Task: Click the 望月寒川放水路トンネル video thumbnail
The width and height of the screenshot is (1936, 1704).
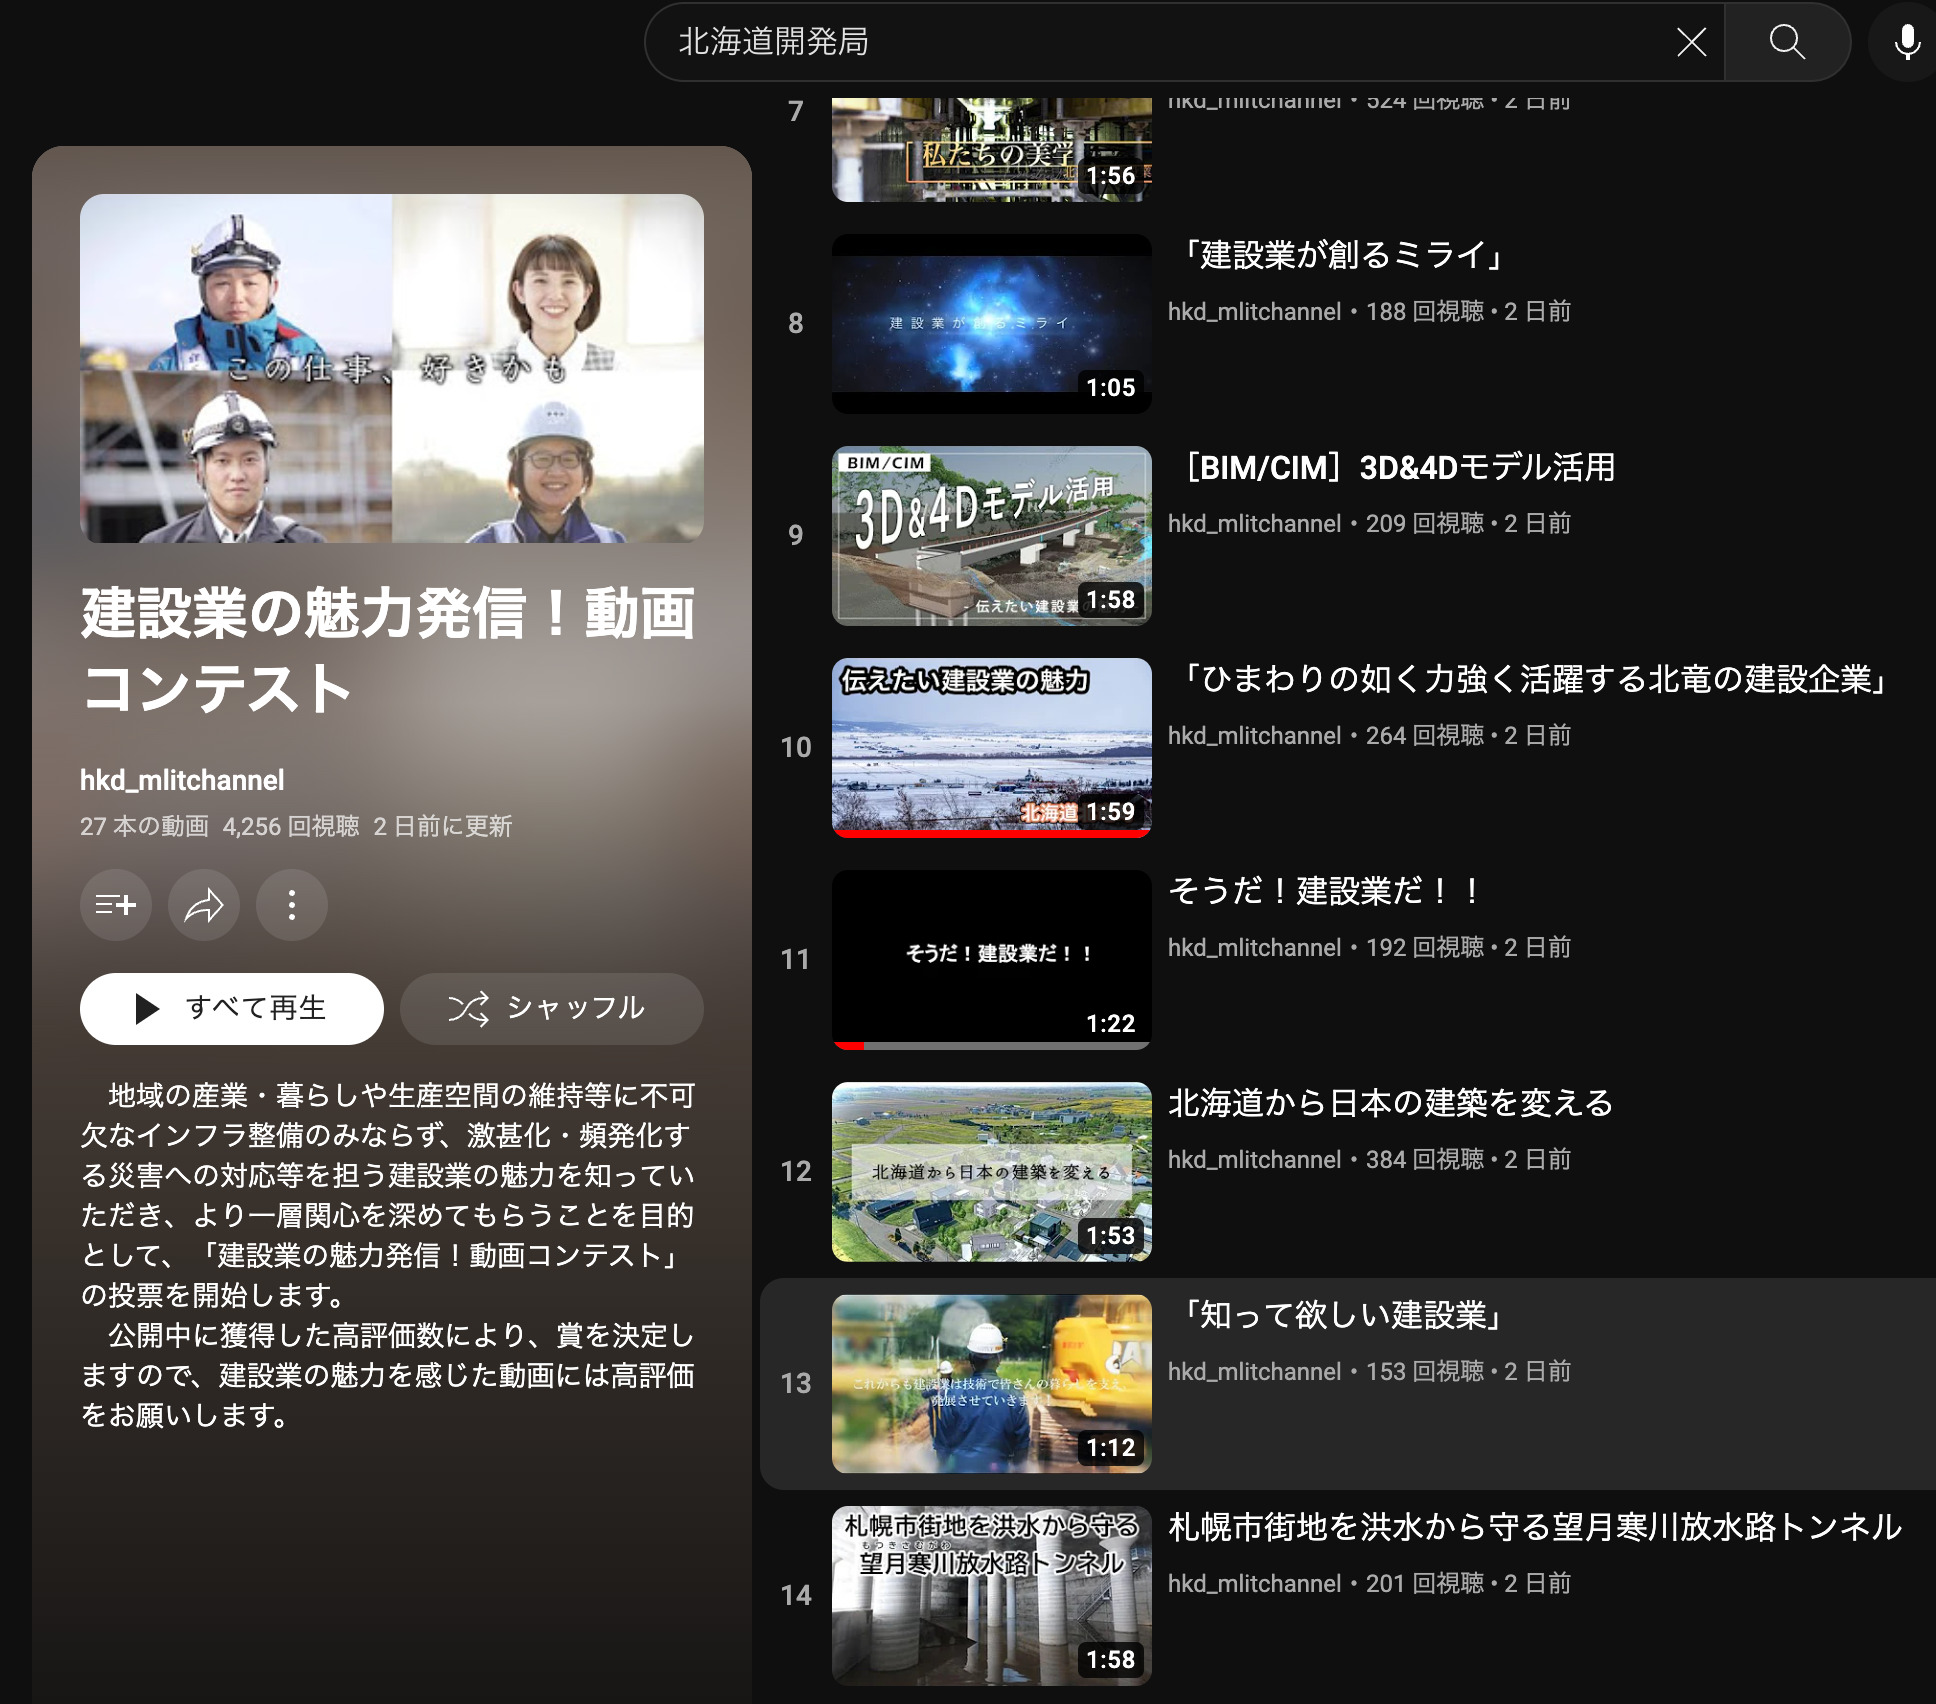Action: pos(991,1595)
